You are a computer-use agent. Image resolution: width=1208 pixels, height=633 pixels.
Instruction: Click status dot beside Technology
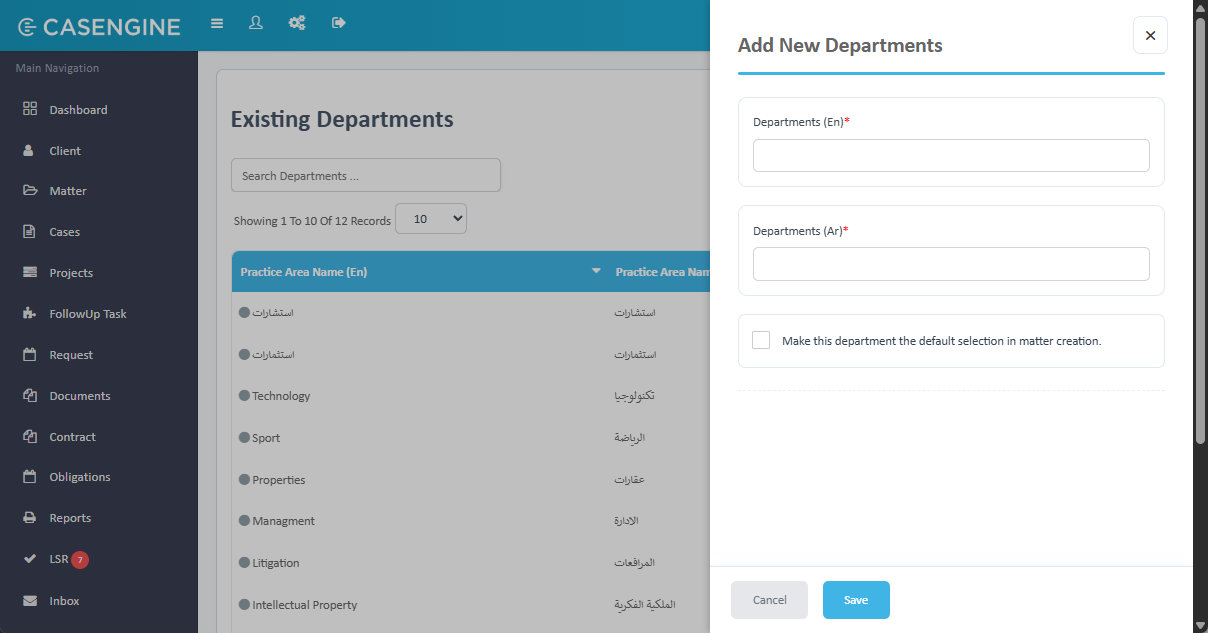[x=244, y=396]
